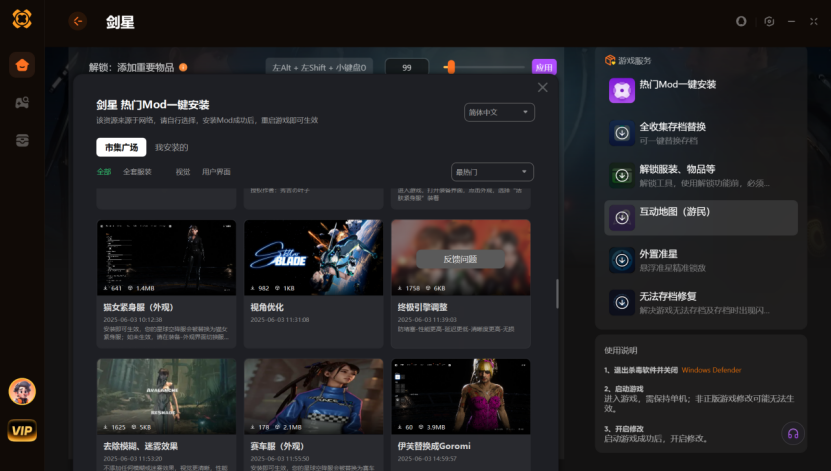
Task: Select the 全套服装 category filter
Action: click(137, 172)
